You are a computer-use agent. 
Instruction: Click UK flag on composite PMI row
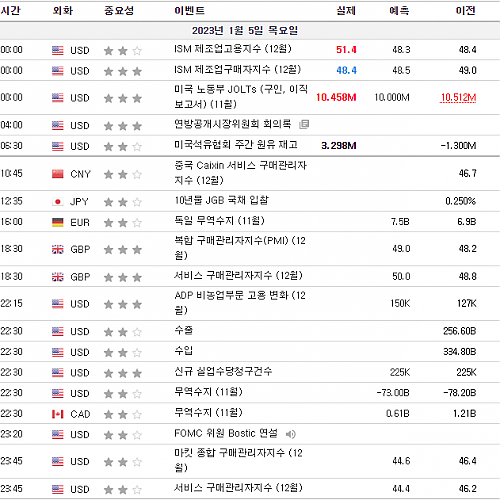coord(58,249)
